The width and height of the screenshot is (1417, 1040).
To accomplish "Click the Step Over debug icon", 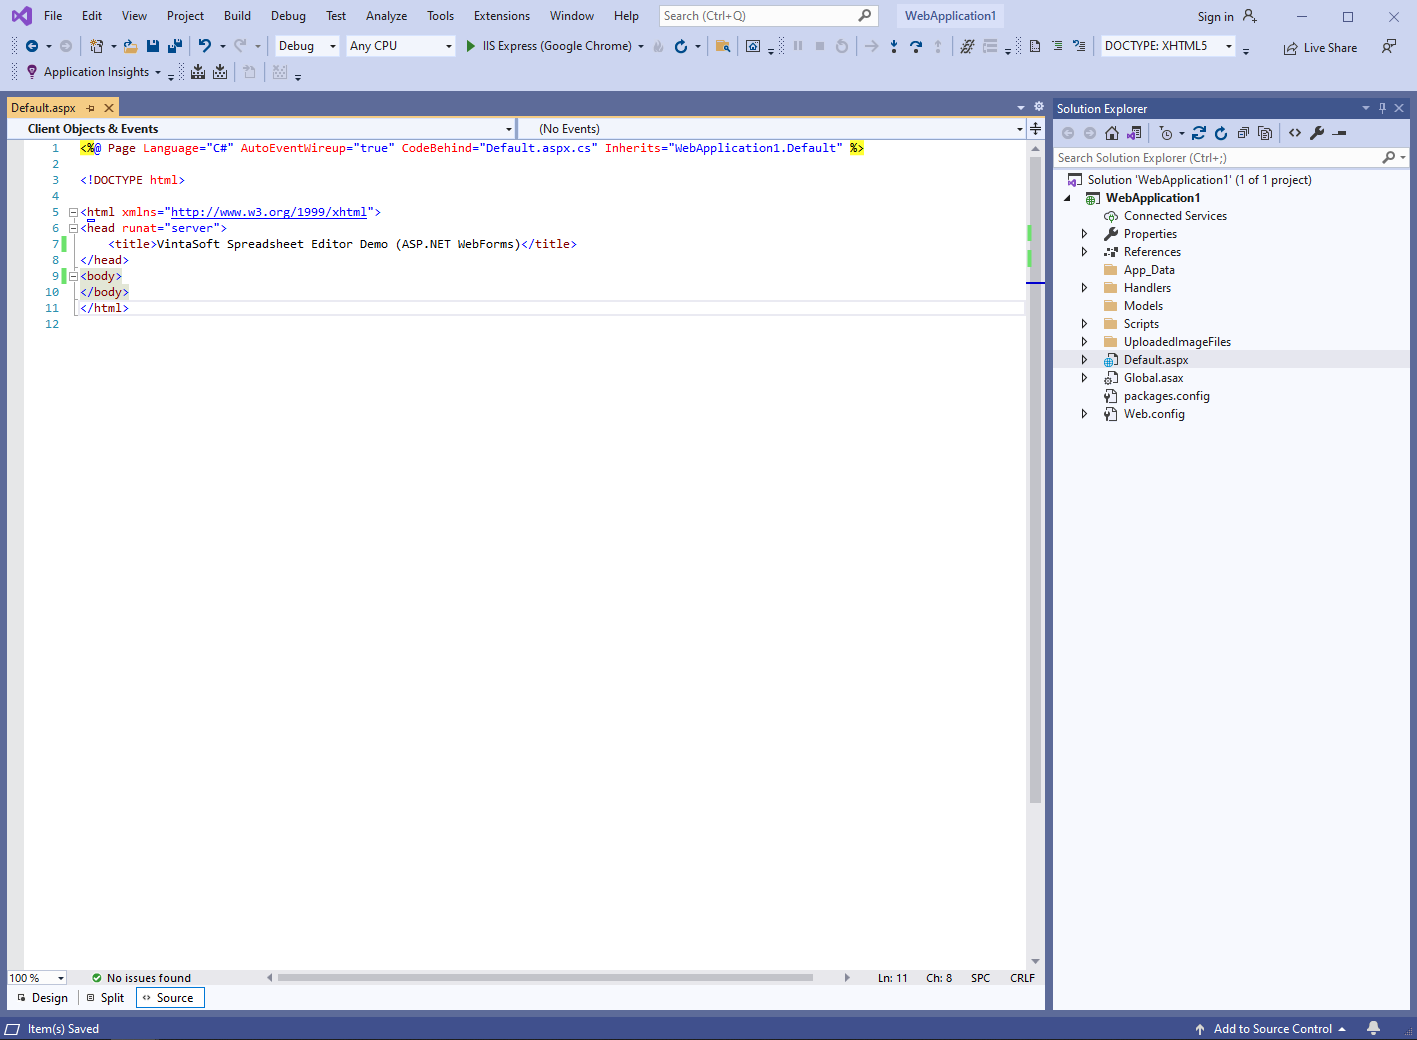I will tap(916, 46).
